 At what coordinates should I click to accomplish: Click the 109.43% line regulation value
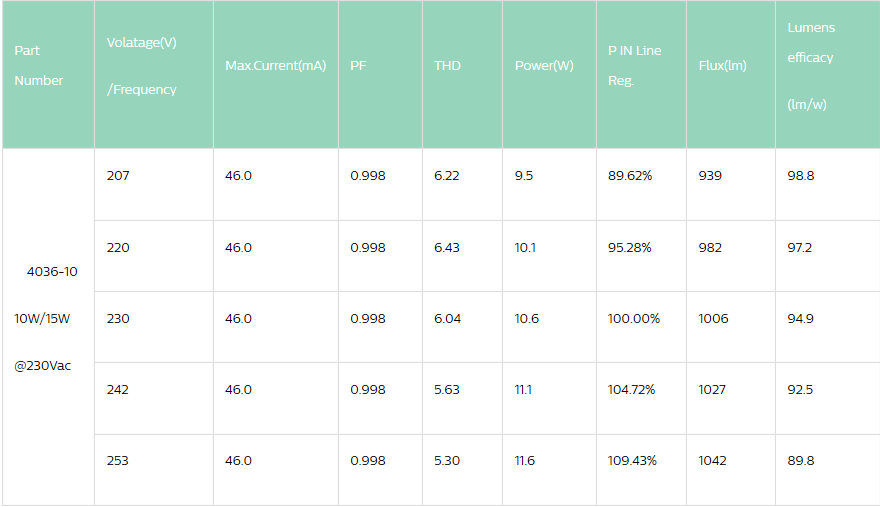[x=632, y=461]
